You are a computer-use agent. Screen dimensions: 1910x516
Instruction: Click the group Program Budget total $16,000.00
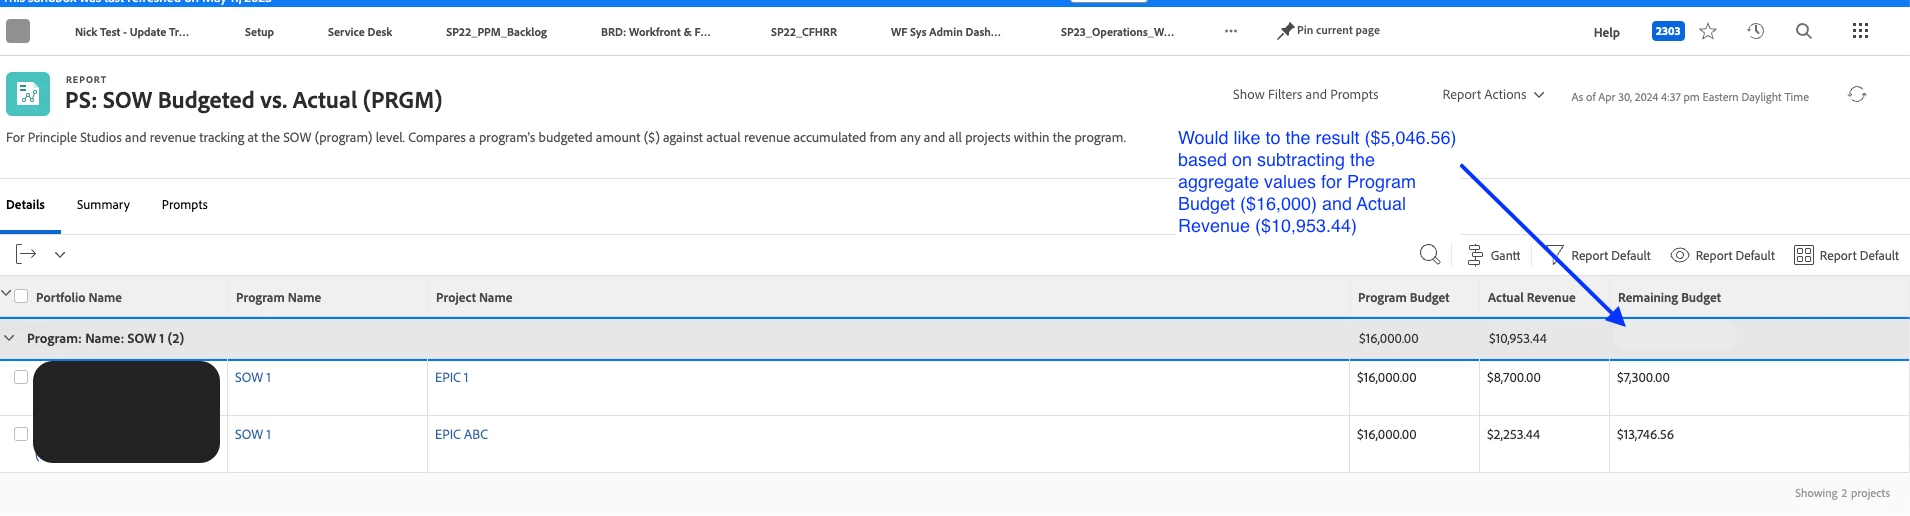(1388, 338)
